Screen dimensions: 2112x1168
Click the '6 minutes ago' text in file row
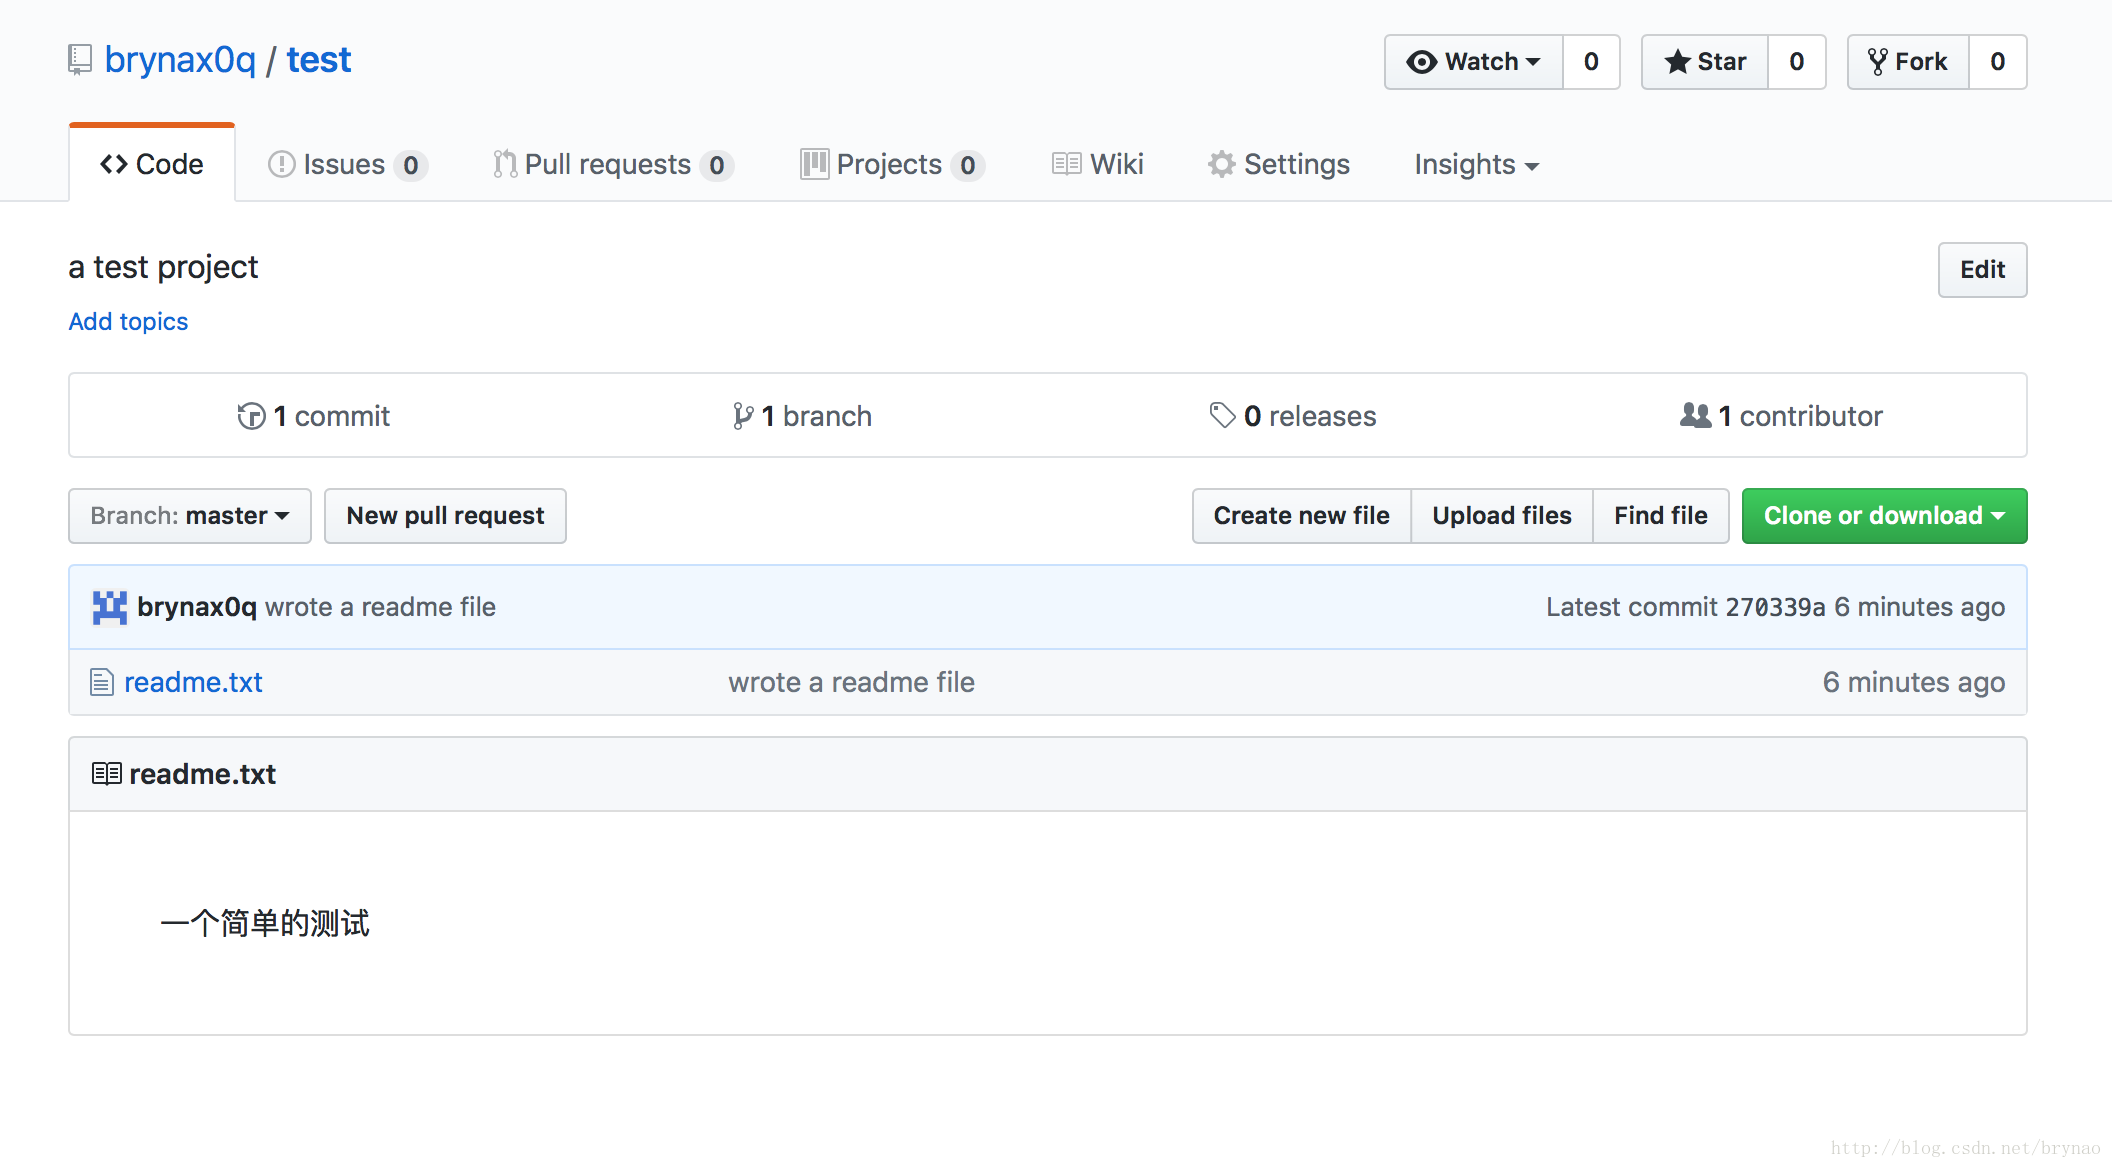(1913, 682)
